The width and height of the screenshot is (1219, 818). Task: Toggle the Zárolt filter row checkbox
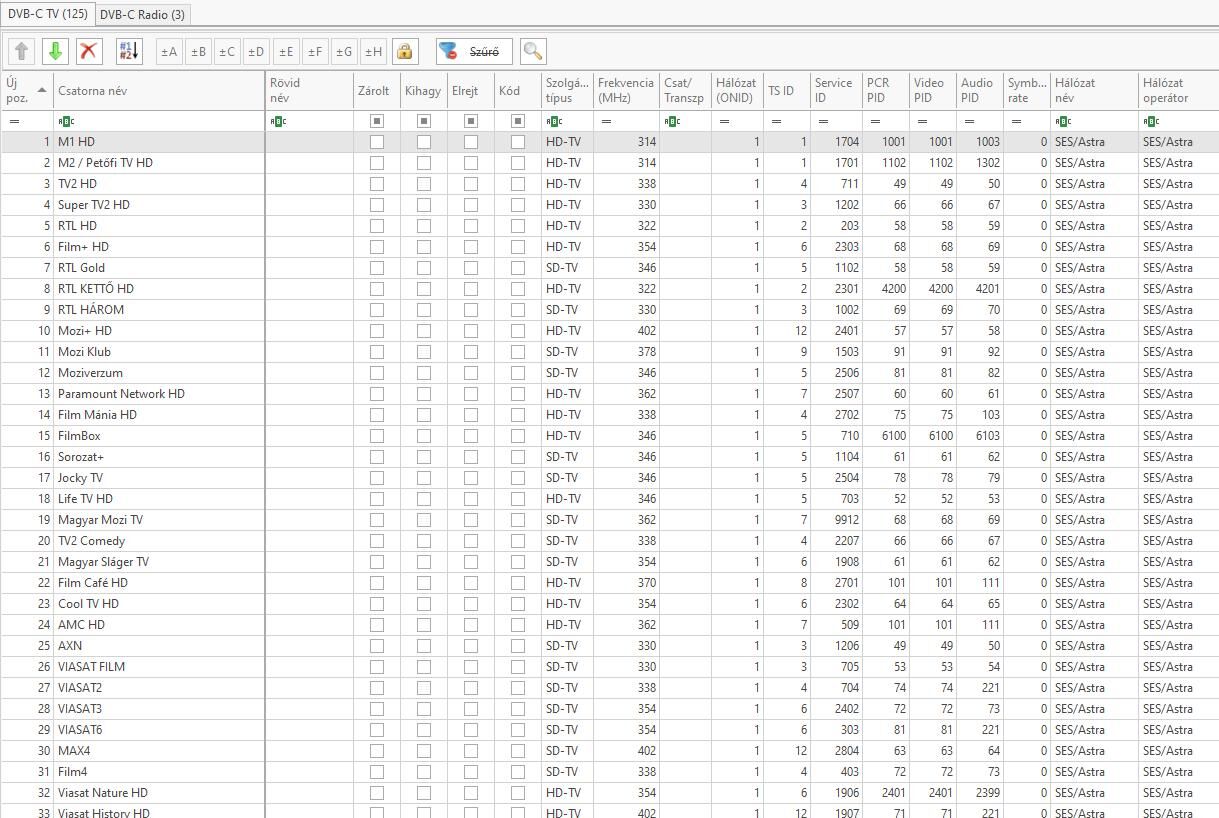point(377,121)
